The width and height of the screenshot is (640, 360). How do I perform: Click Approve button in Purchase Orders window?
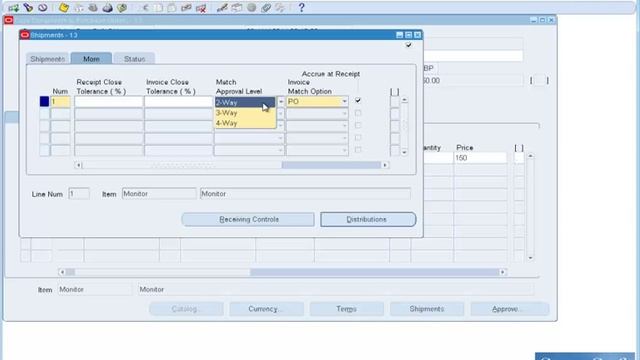pos(509,309)
